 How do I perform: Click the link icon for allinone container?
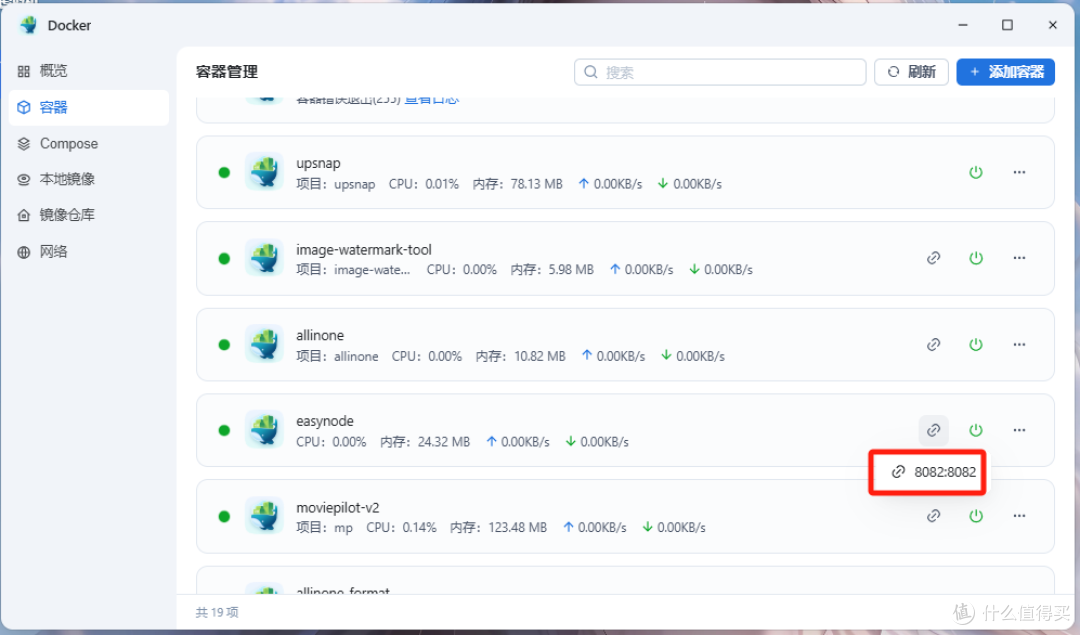933,344
